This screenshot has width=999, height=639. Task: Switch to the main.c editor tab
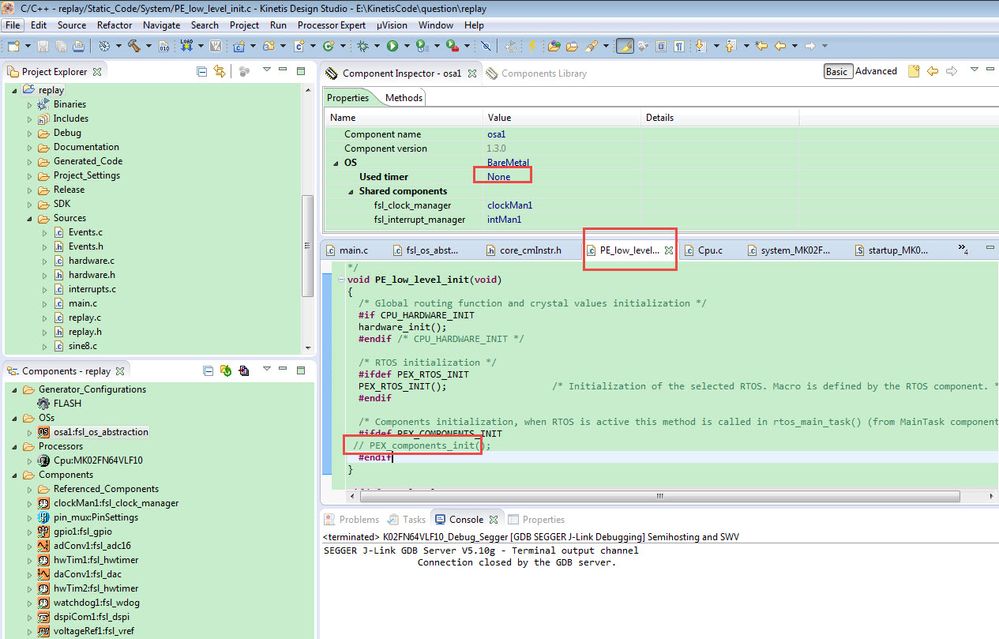pos(347,250)
